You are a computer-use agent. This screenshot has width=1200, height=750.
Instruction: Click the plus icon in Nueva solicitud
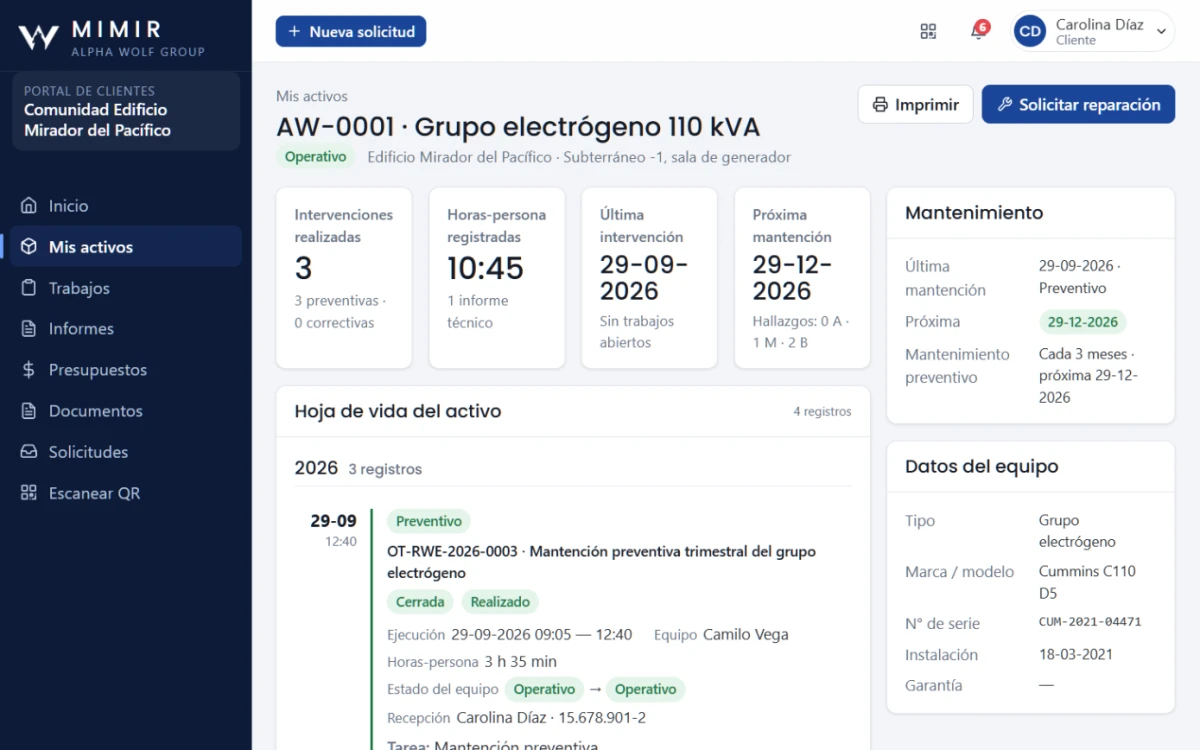point(294,32)
